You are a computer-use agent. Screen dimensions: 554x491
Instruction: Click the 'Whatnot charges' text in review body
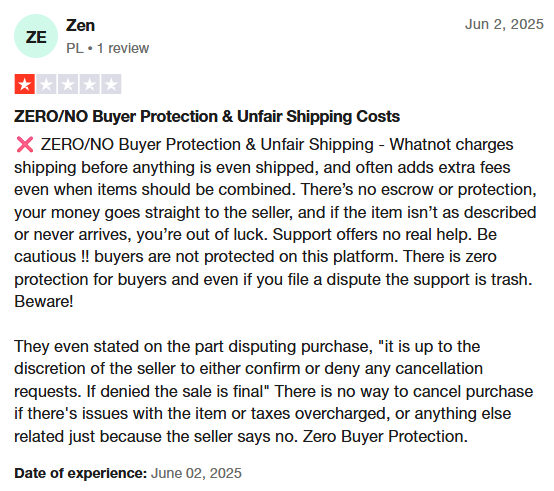tap(451, 144)
